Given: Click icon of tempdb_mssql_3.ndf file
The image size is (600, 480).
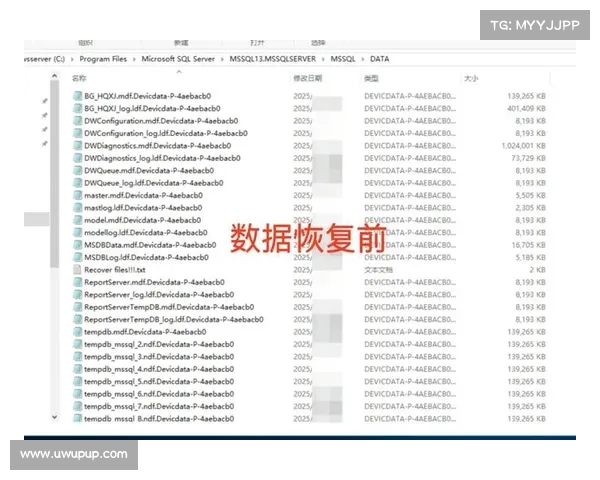Looking at the screenshot, I should tap(78, 356).
